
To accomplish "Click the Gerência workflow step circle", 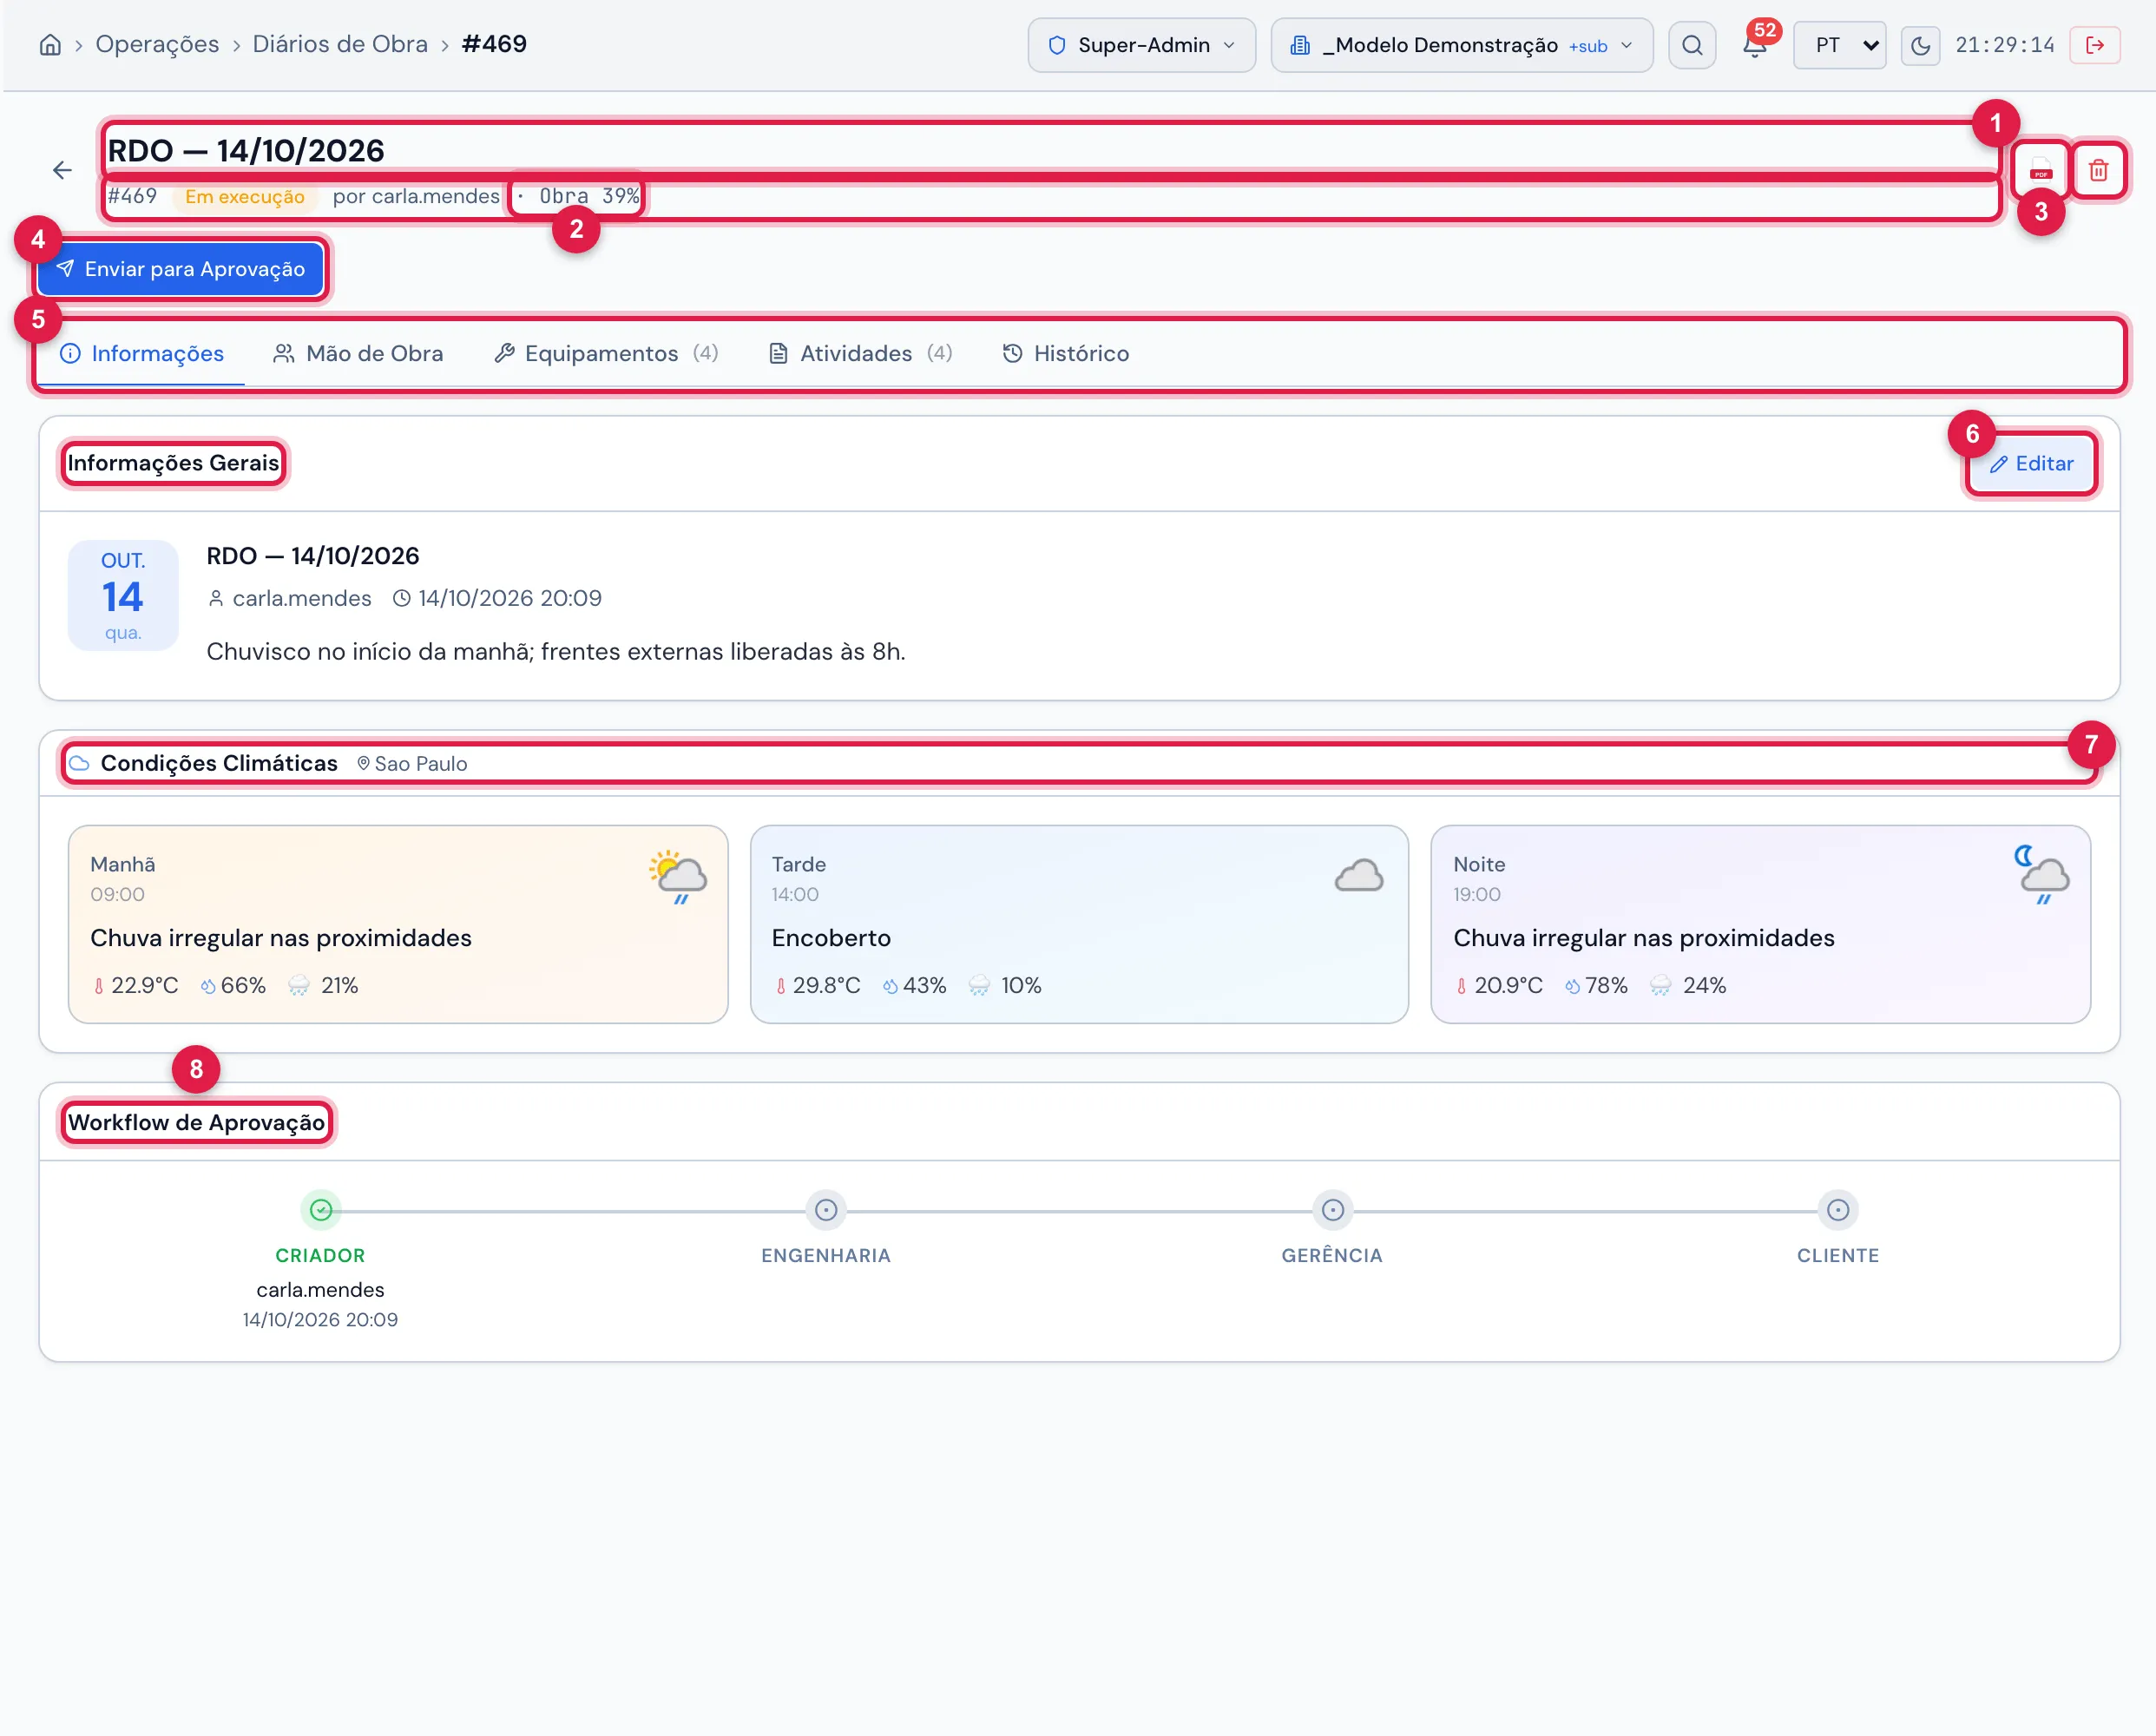I will coord(1332,1210).
